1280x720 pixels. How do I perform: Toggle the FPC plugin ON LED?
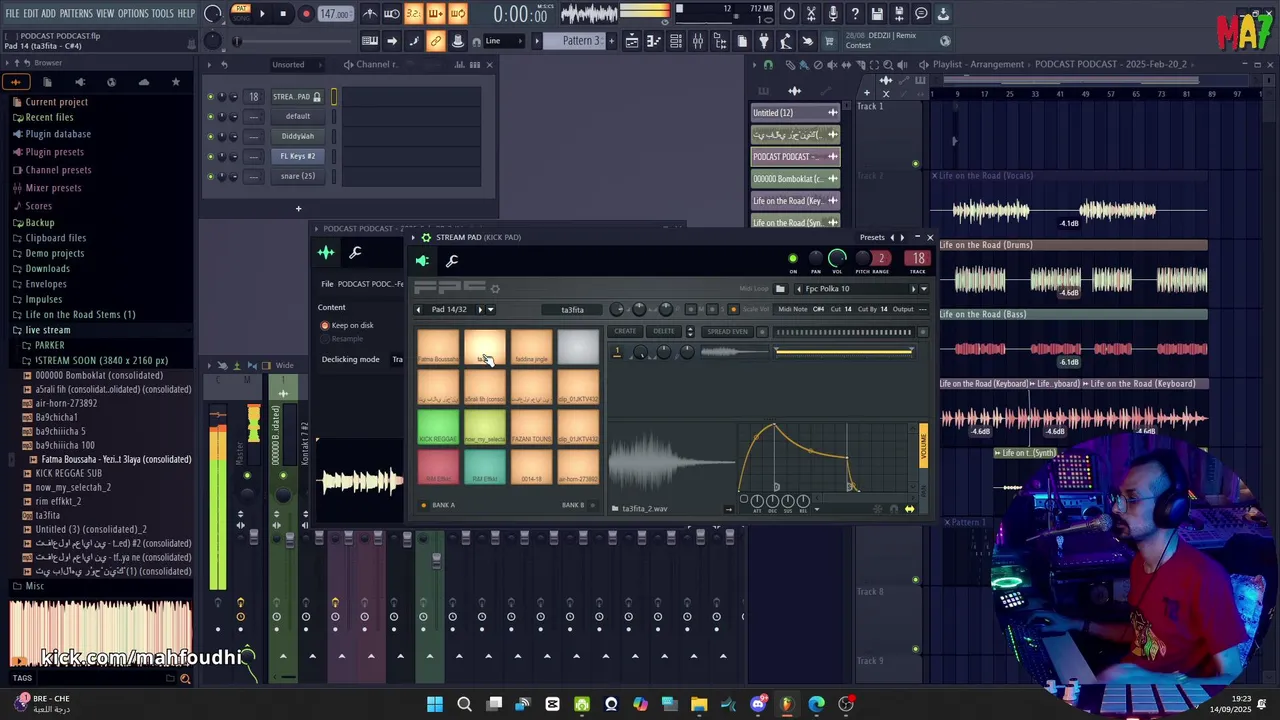click(x=793, y=260)
